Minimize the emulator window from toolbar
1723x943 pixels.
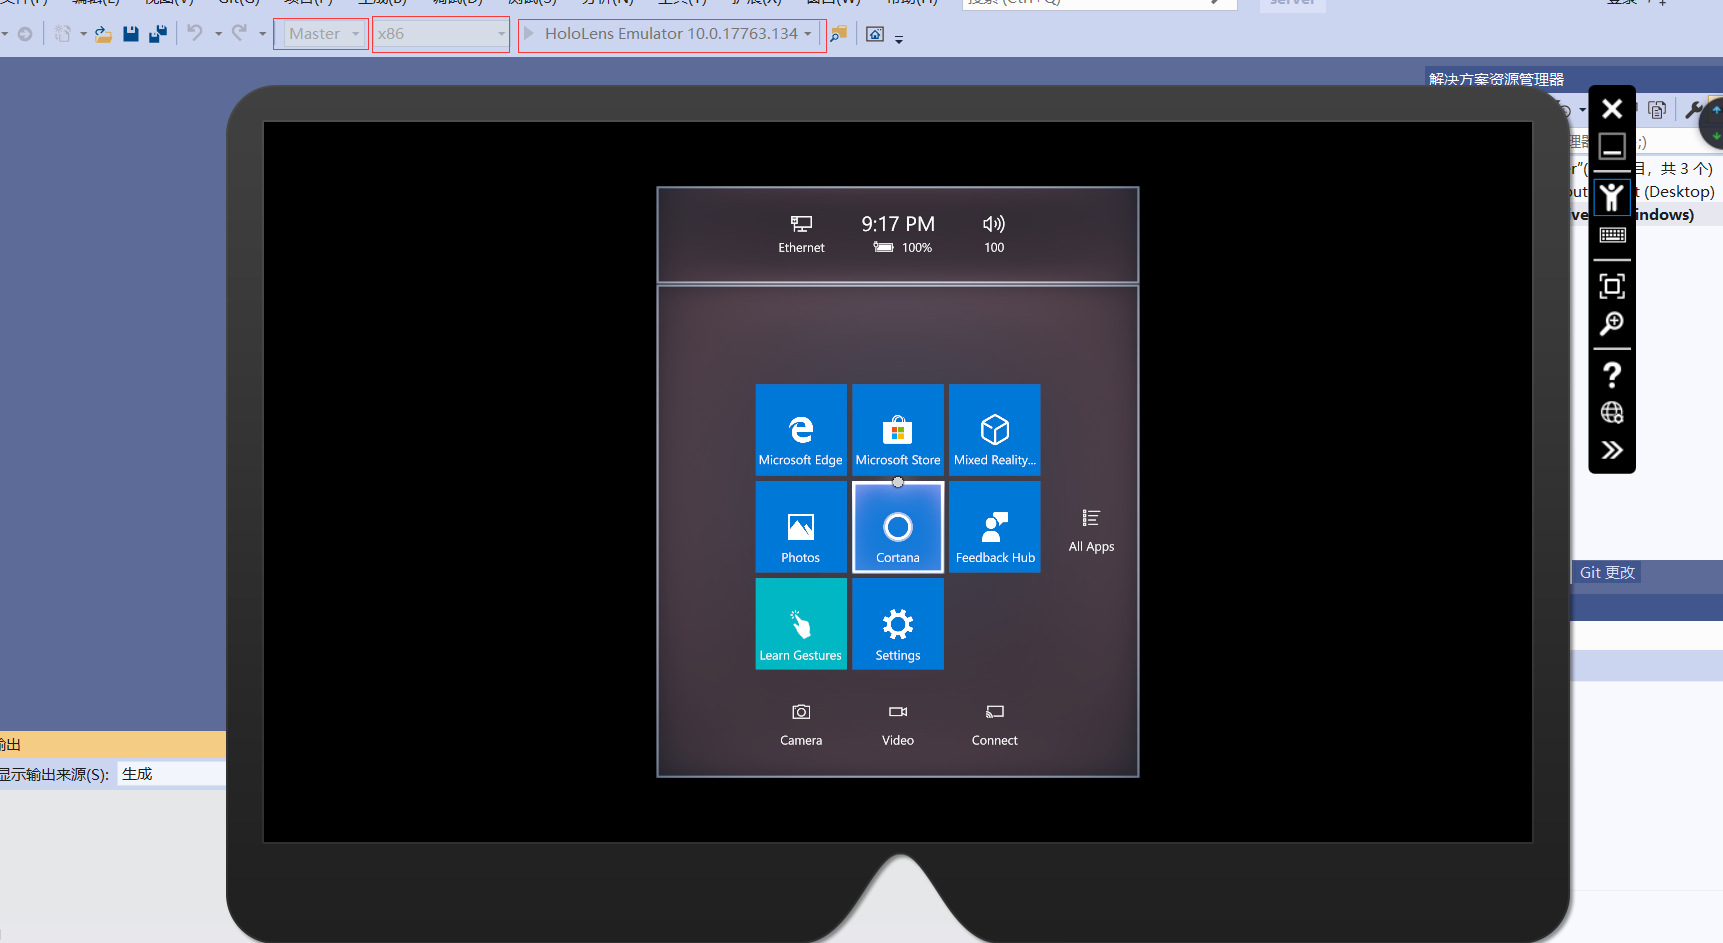tap(1612, 146)
